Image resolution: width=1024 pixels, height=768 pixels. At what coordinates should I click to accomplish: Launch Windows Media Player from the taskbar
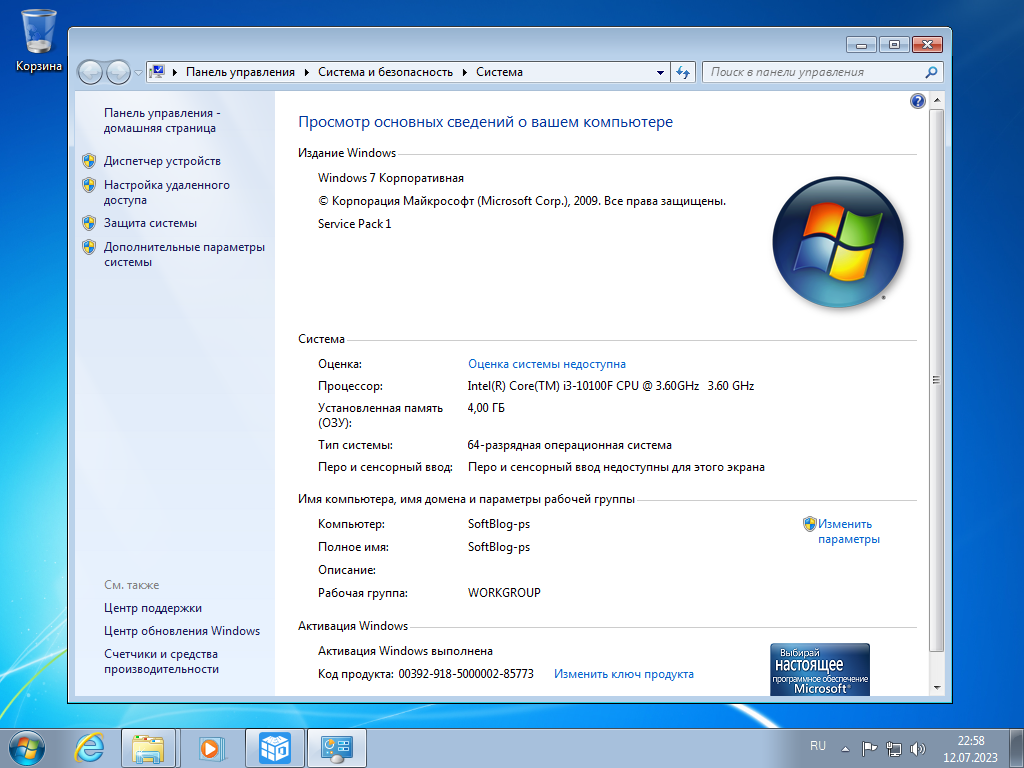210,746
